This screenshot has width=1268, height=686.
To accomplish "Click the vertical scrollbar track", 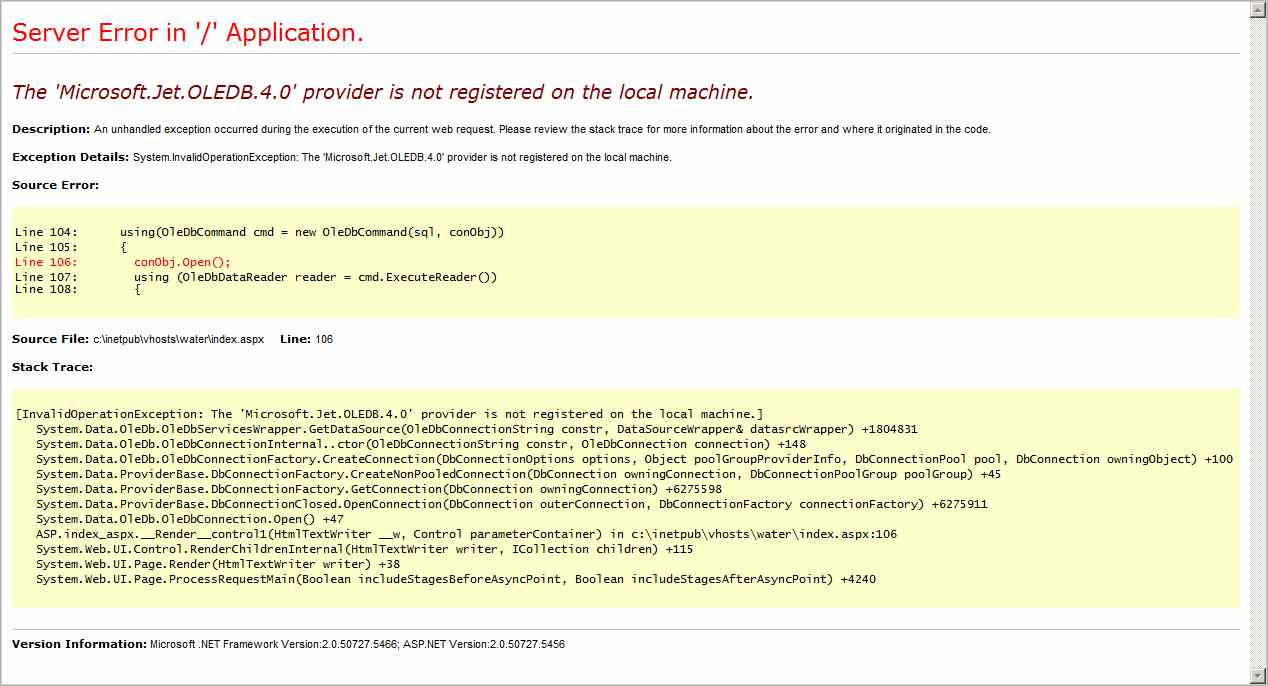I will (x=1257, y=340).
